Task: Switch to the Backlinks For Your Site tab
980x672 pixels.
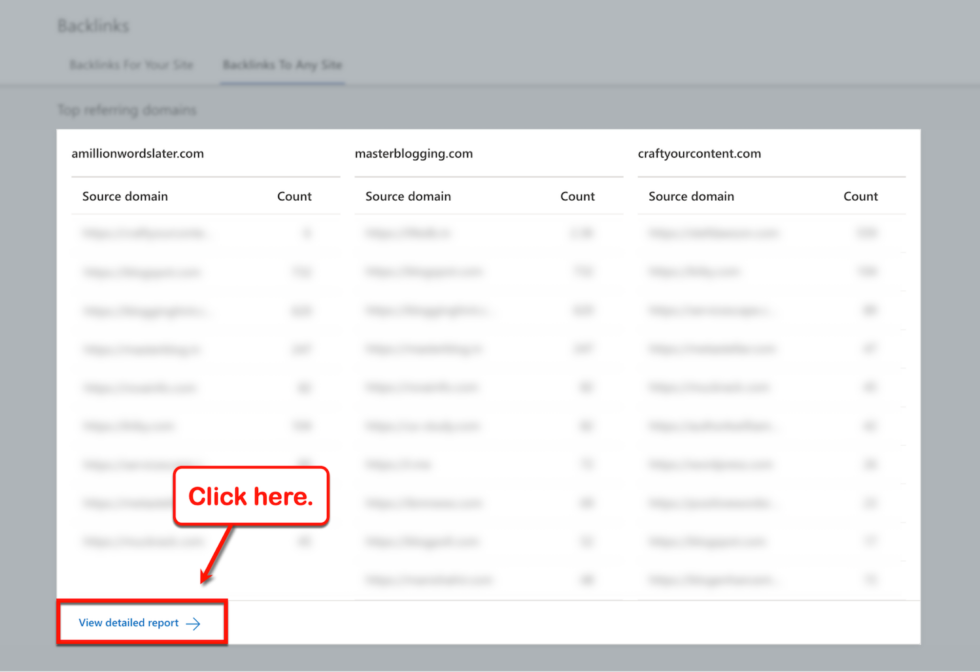Action: tap(131, 63)
